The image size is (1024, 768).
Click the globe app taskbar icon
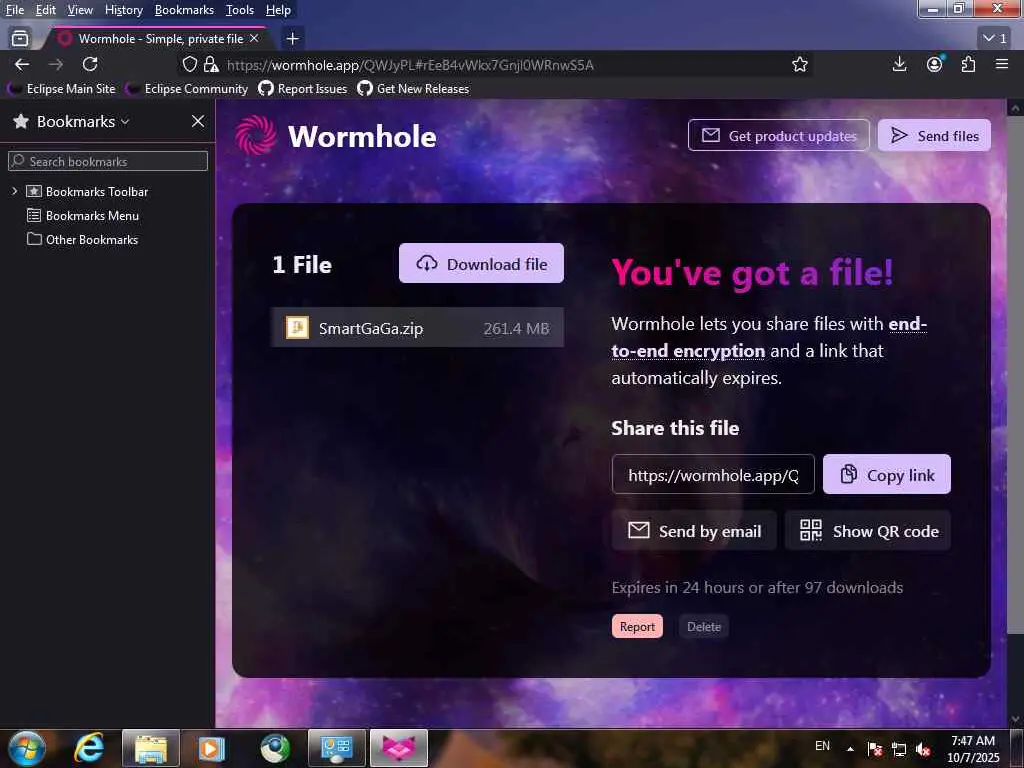[275, 748]
